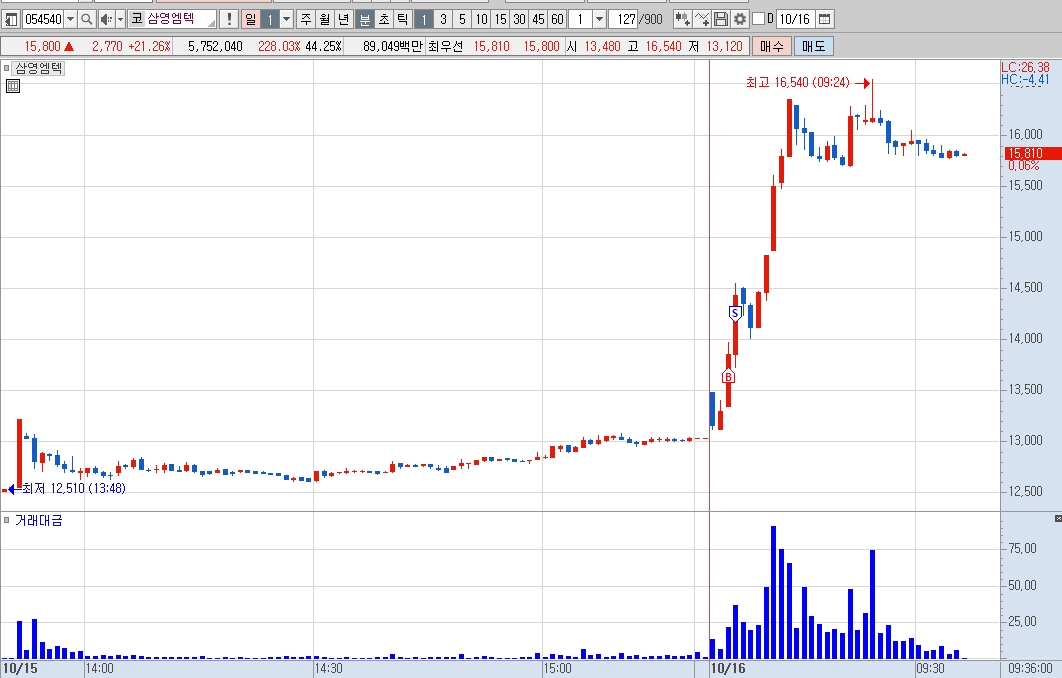Click the B buy marker on the chart
The width and height of the screenshot is (1062, 678).
point(728,377)
